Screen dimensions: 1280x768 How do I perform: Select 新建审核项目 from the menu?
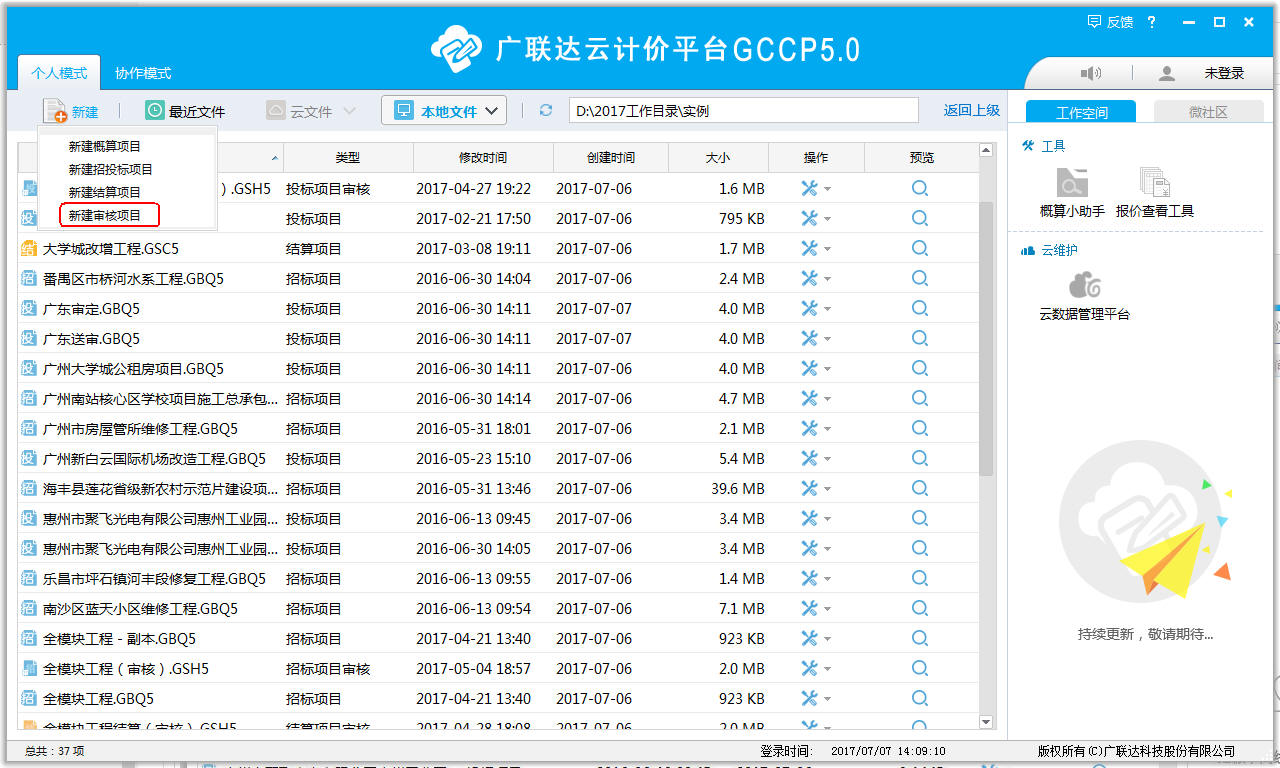(x=105, y=215)
